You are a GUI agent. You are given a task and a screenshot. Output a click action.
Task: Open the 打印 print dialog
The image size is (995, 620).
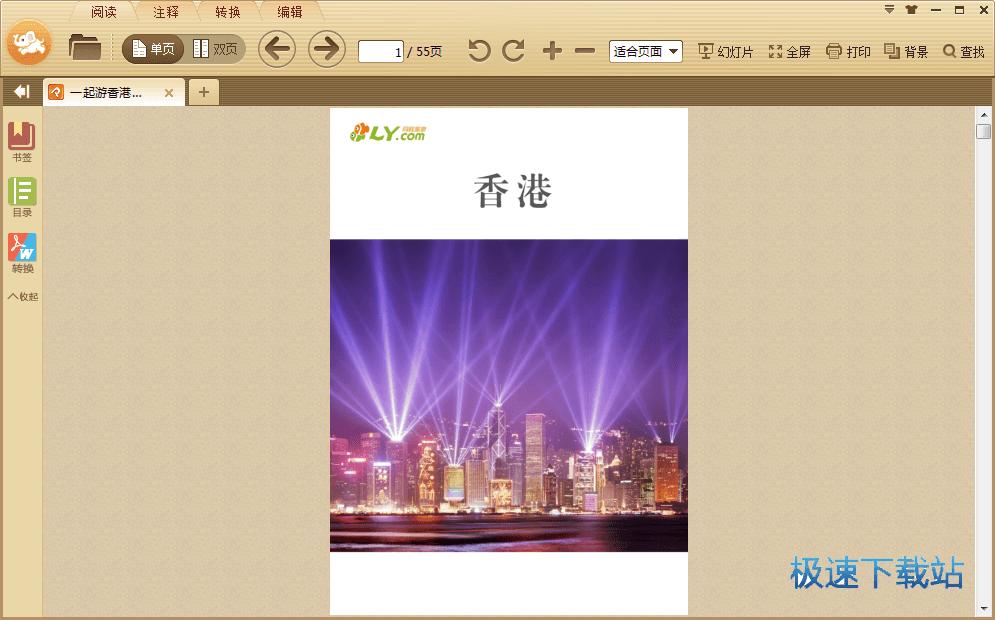coord(847,49)
